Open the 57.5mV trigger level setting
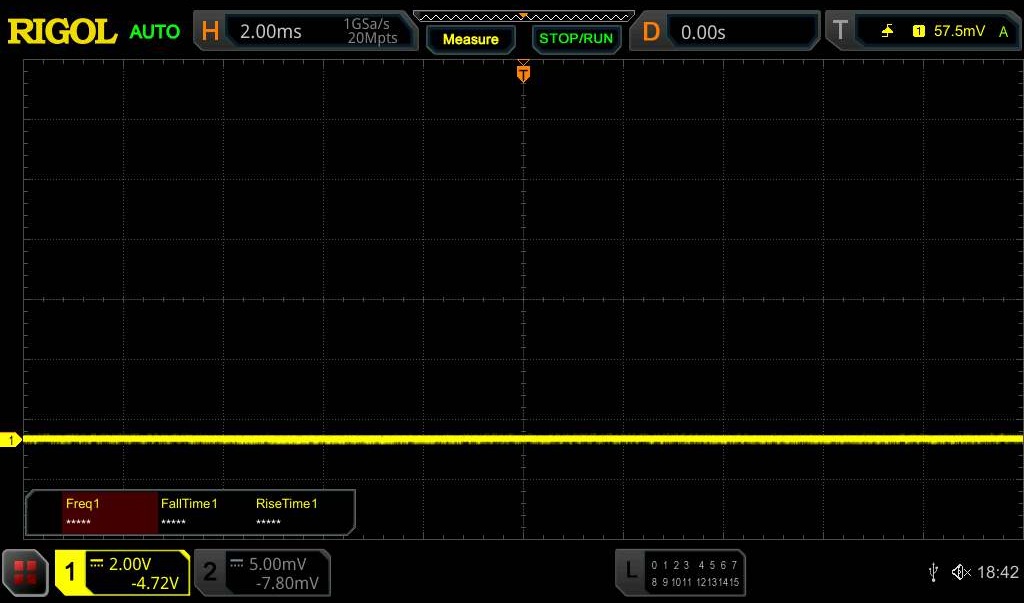Screen dimensions: 1024x603 coord(960,32)
